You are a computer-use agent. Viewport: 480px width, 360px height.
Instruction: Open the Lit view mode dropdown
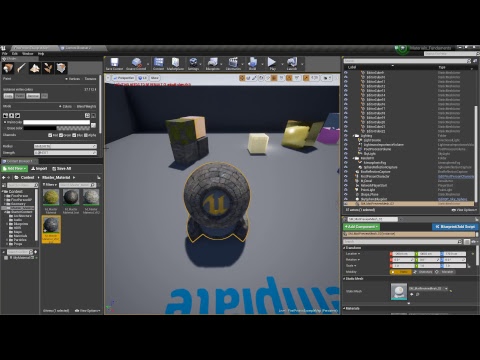point(142,78)
